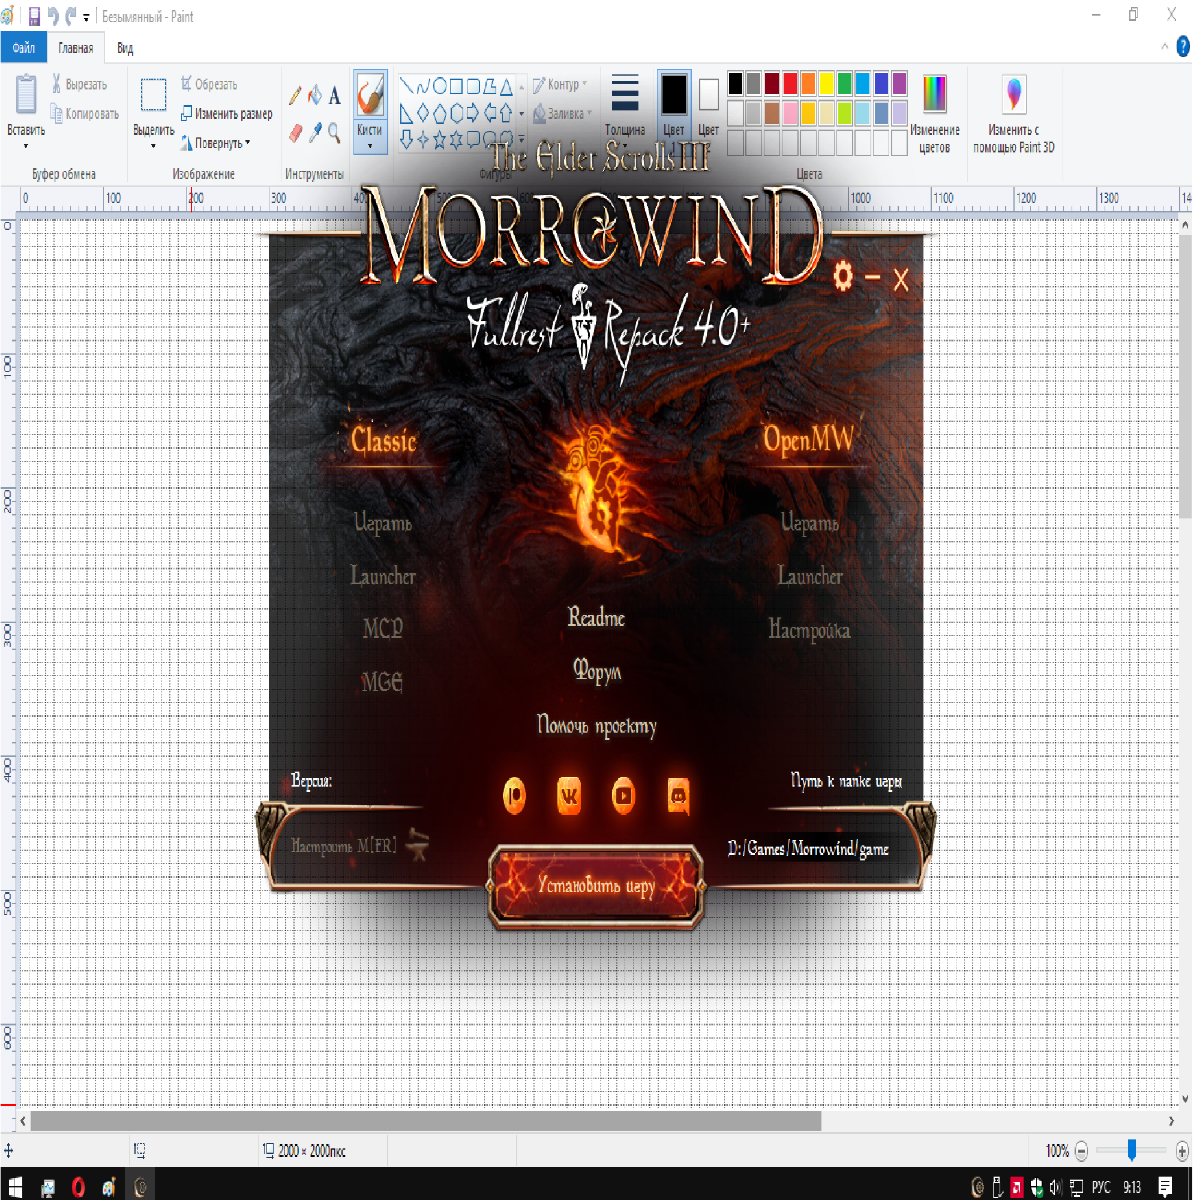Click the Вырезать scissors command

79,85
